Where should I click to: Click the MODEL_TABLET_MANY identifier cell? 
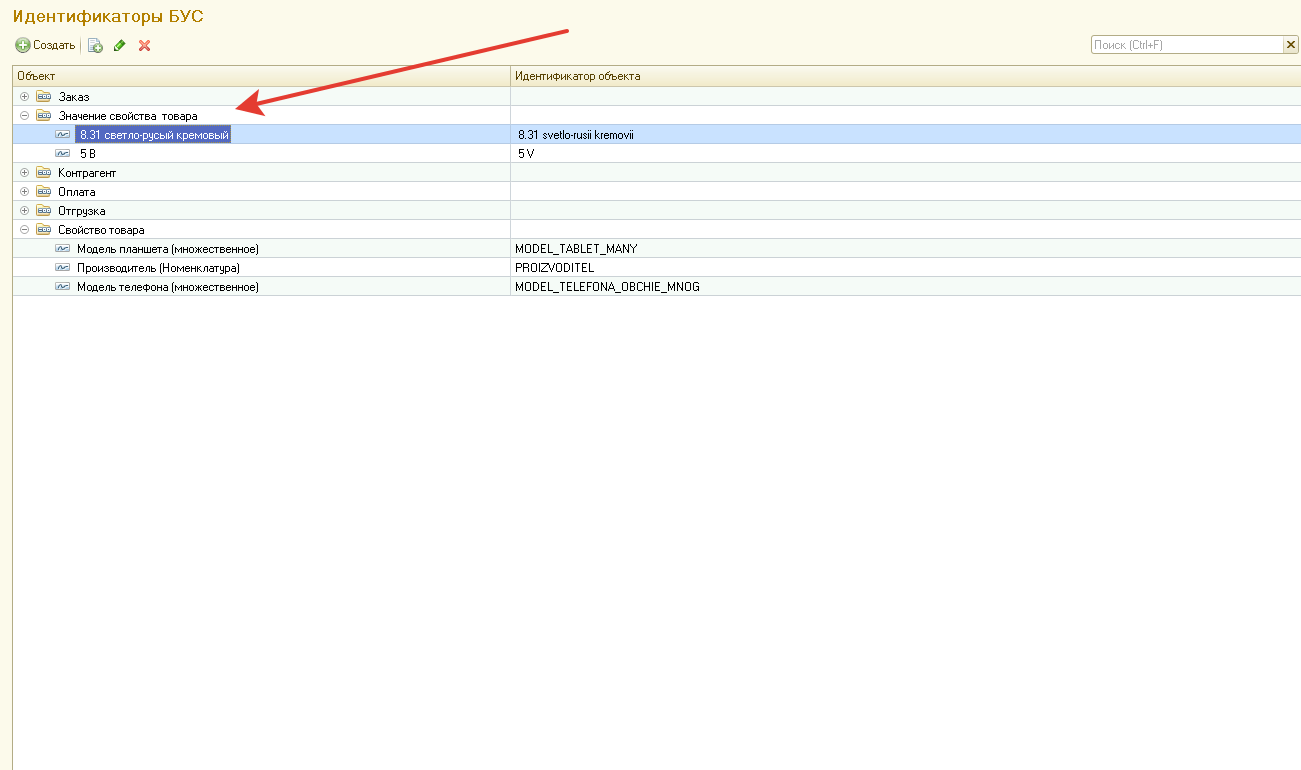[576, 249]
